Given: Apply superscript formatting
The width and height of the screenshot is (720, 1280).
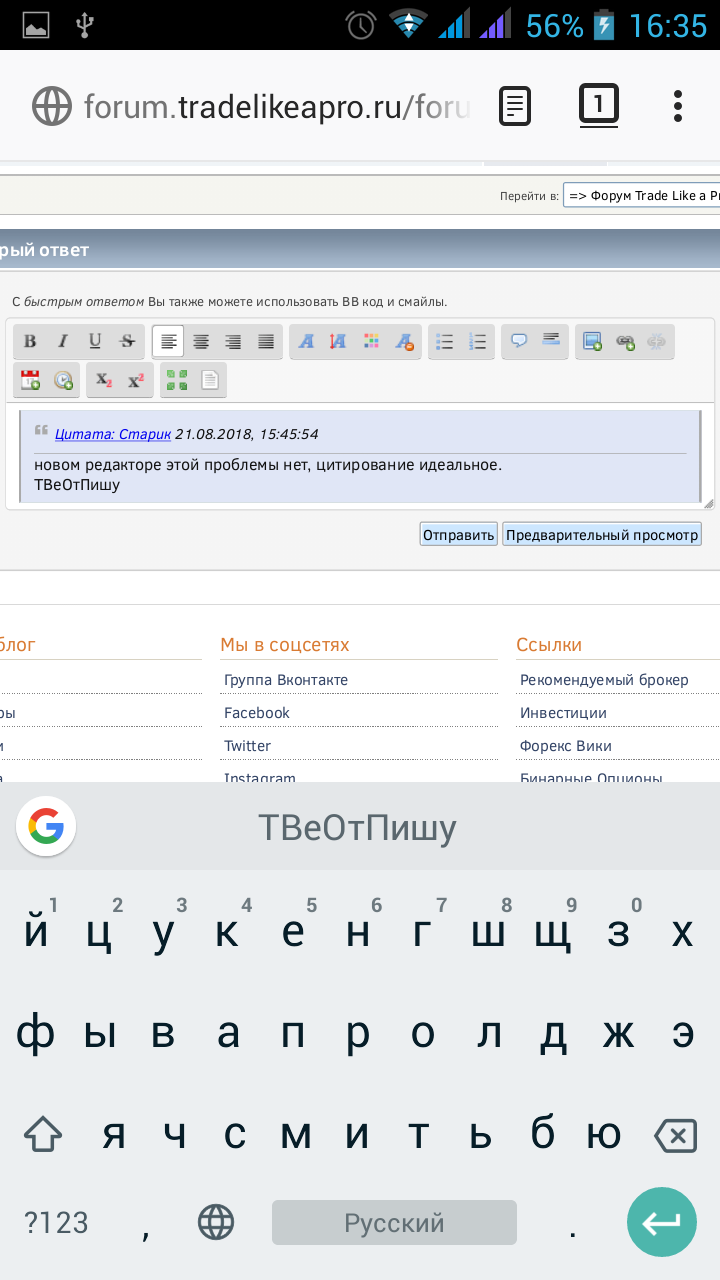Looking at the screenshot, I should [136, 380].
